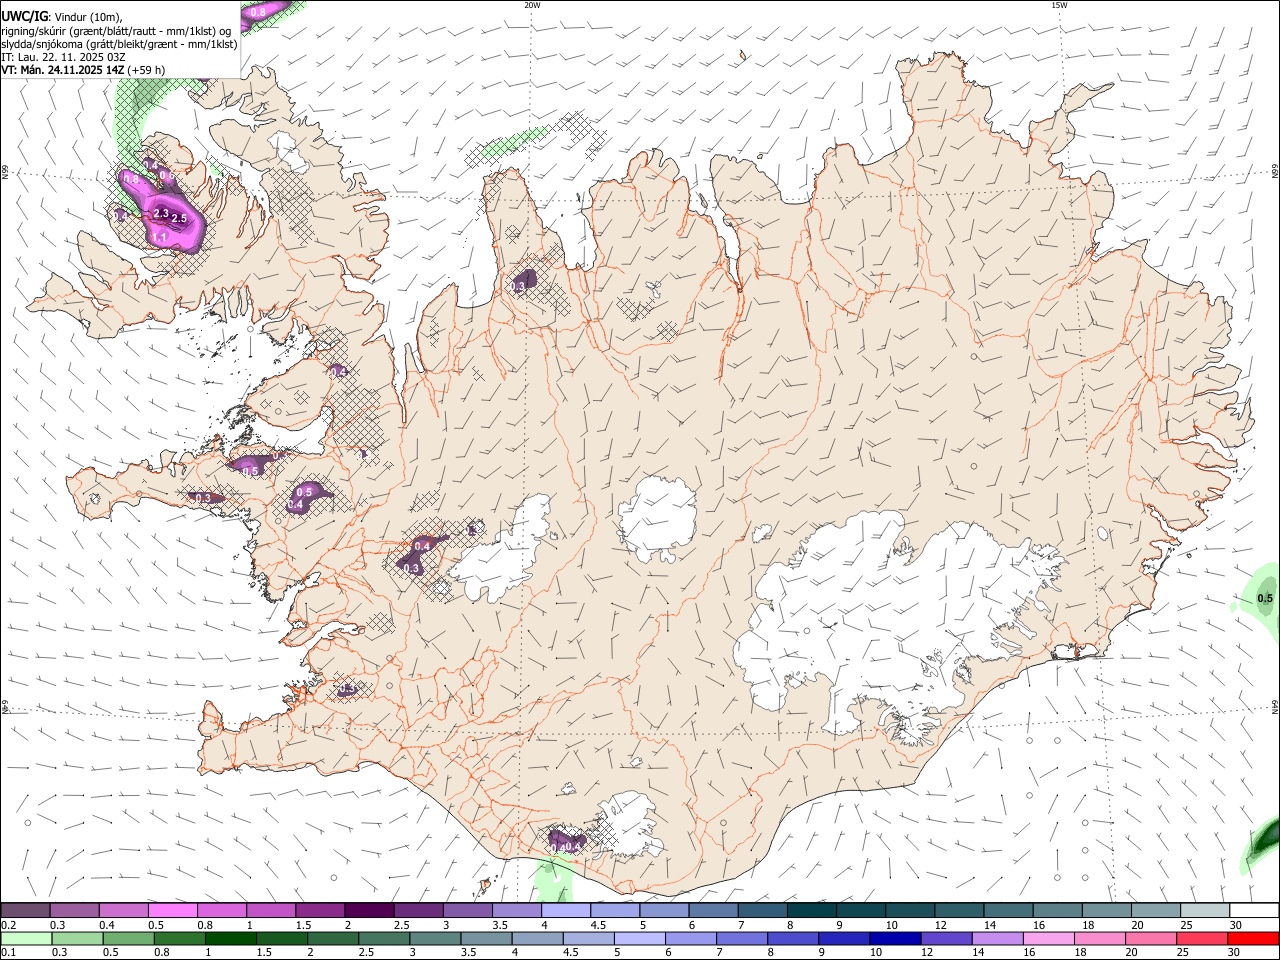Click the 'VT: Mán. 24.11.2025 14Z' valid time
This screenshot has height=960, width=1280.
64,70
